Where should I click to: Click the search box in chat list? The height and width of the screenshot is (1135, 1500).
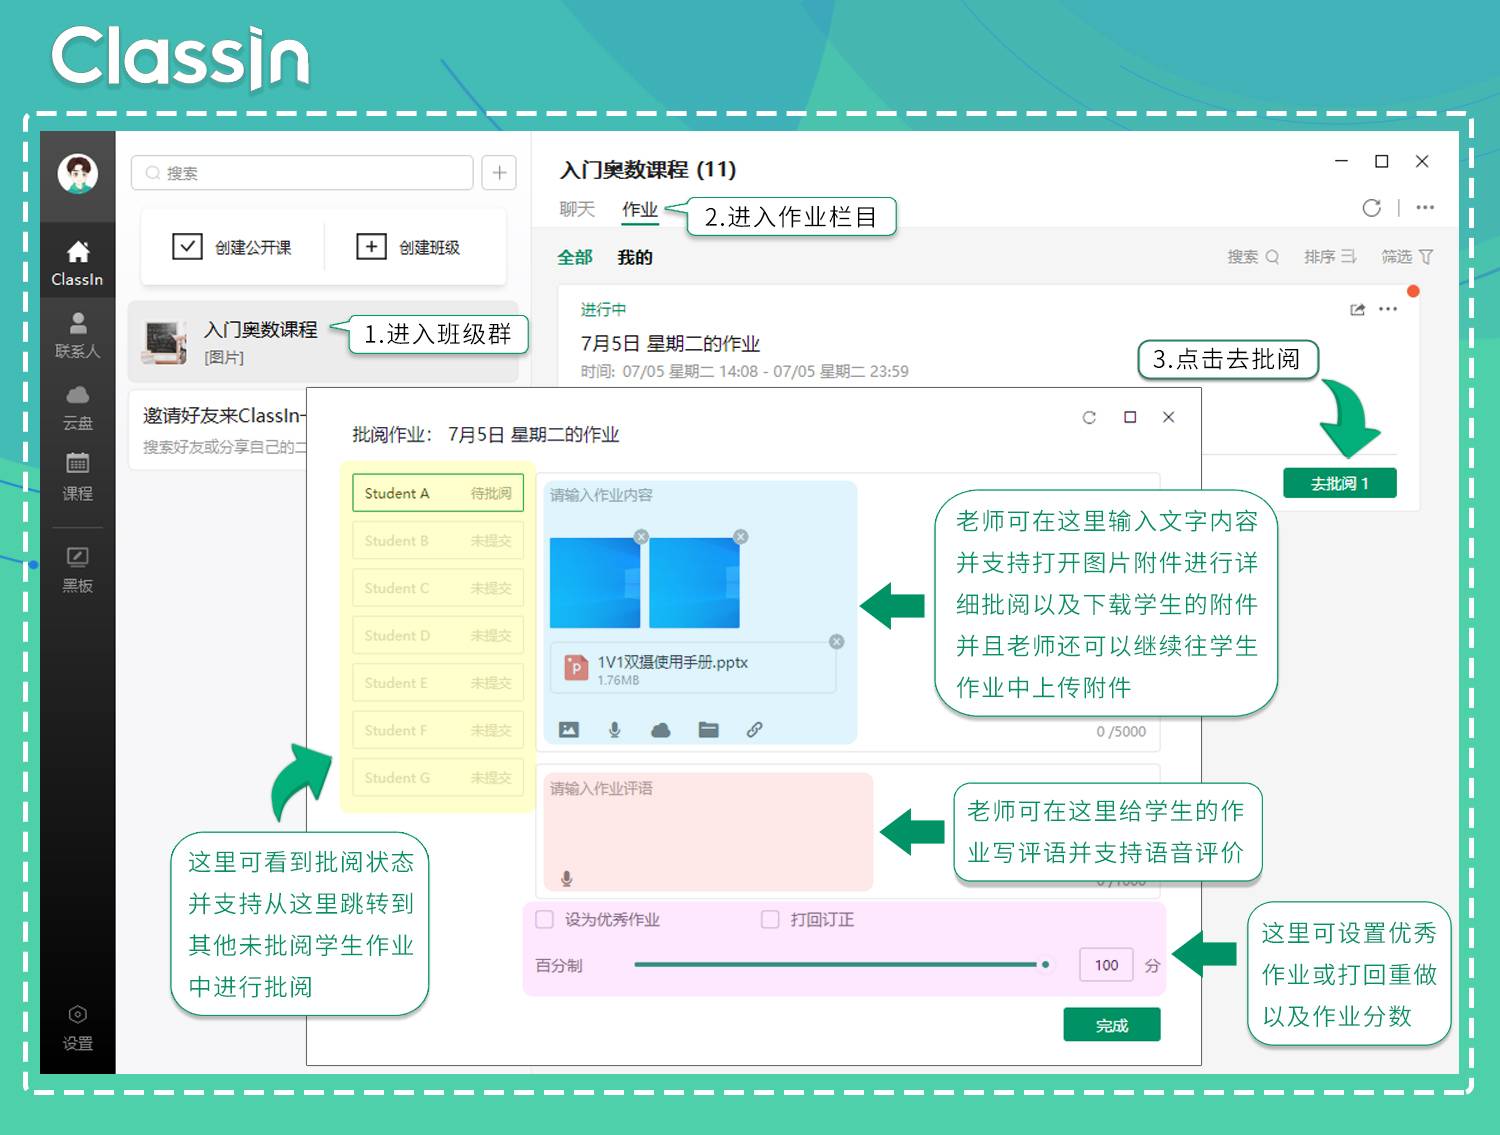click(302, 173)
